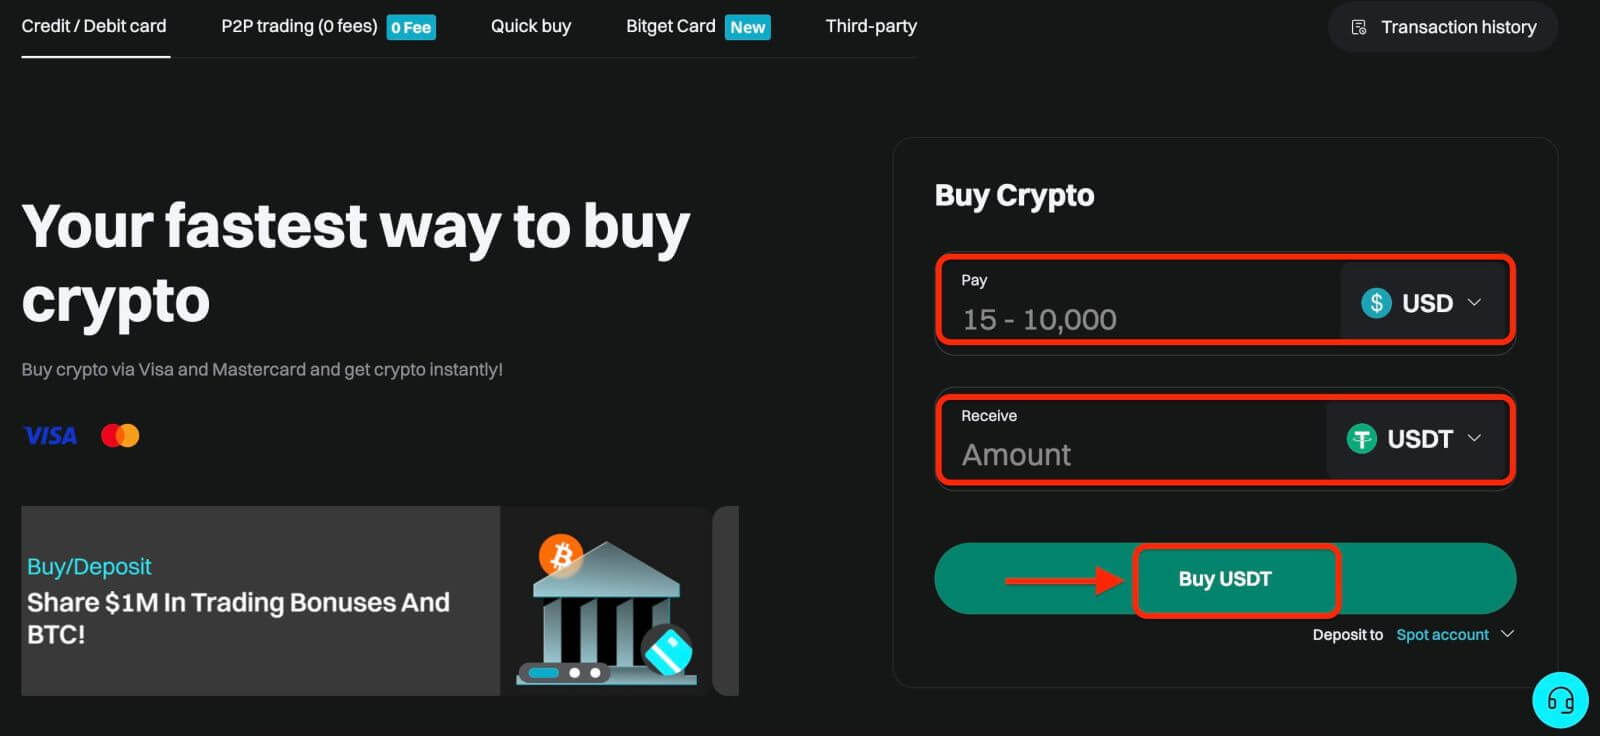1600x736 pixels.
Task: Expand the USDT crypto dropdown
Action: tap(1473, 439)
